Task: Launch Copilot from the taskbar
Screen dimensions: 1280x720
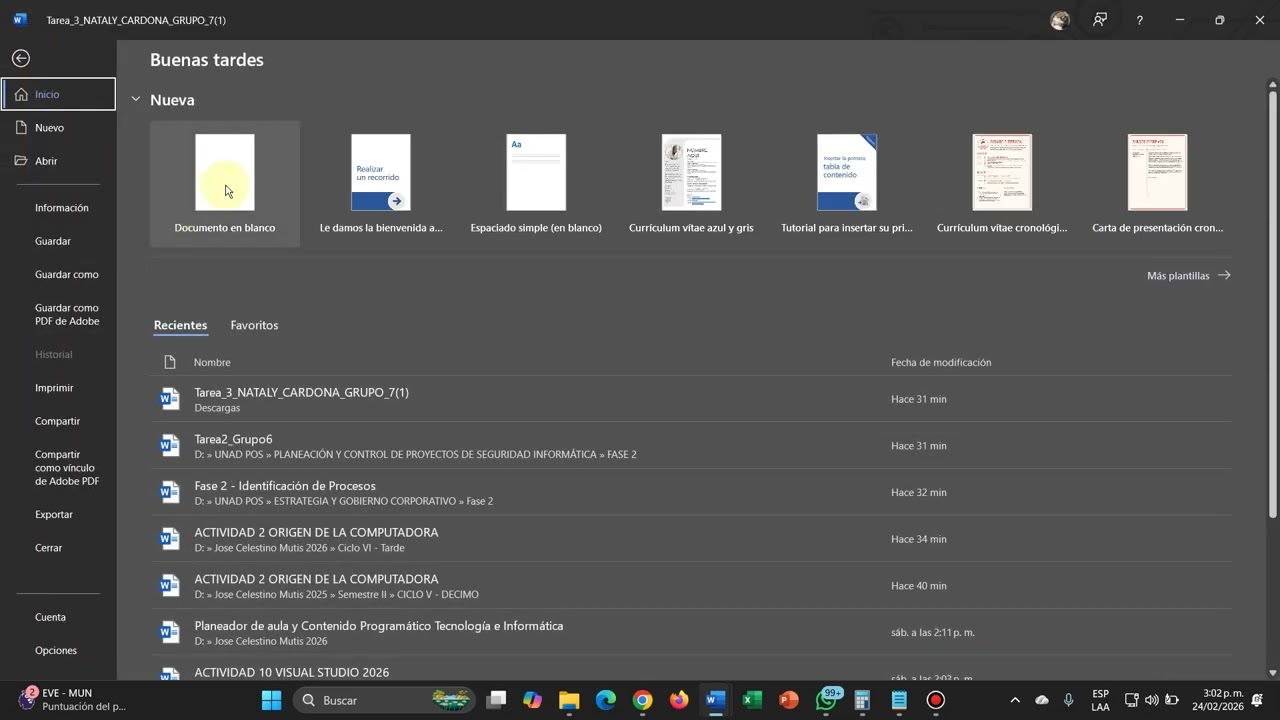Action: point(532,700)
